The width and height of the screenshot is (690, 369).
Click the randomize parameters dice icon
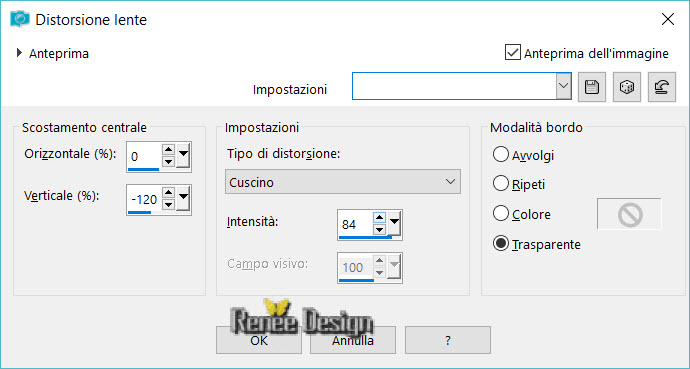tap(627, 87)
